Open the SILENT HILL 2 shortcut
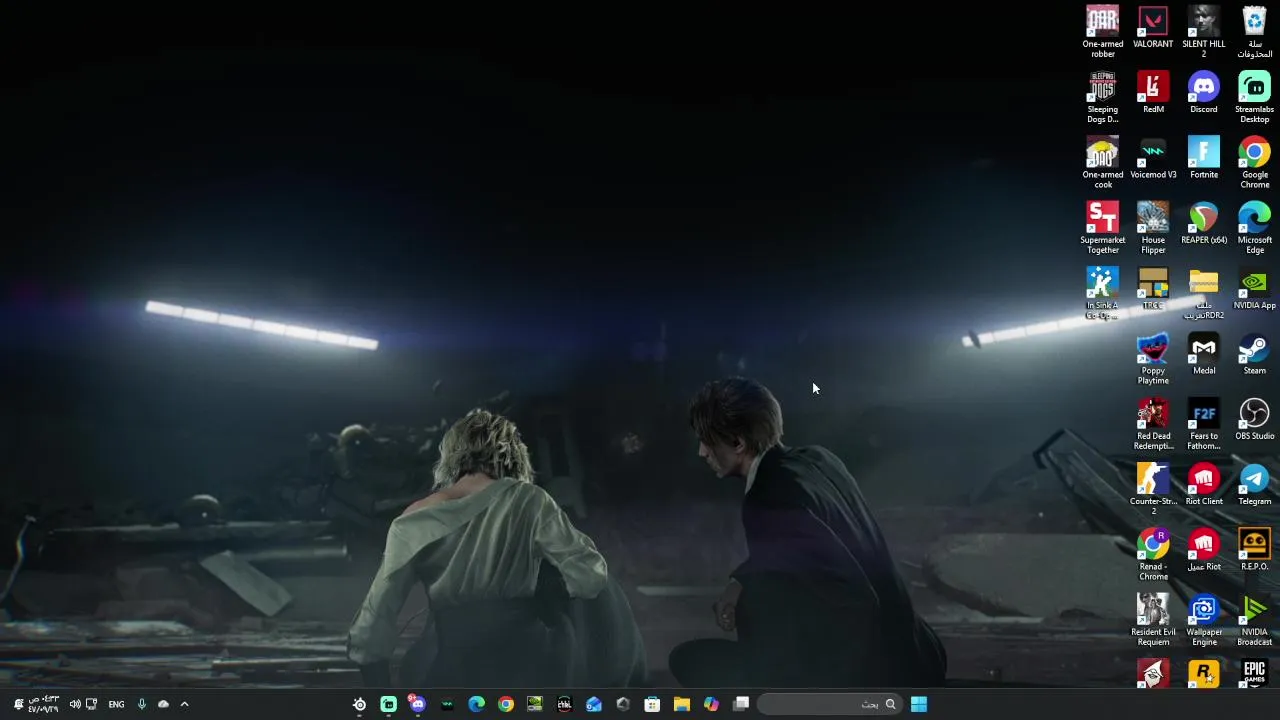The width and height of the screenshot is (1280, 720). click(x=1203, y=32)
